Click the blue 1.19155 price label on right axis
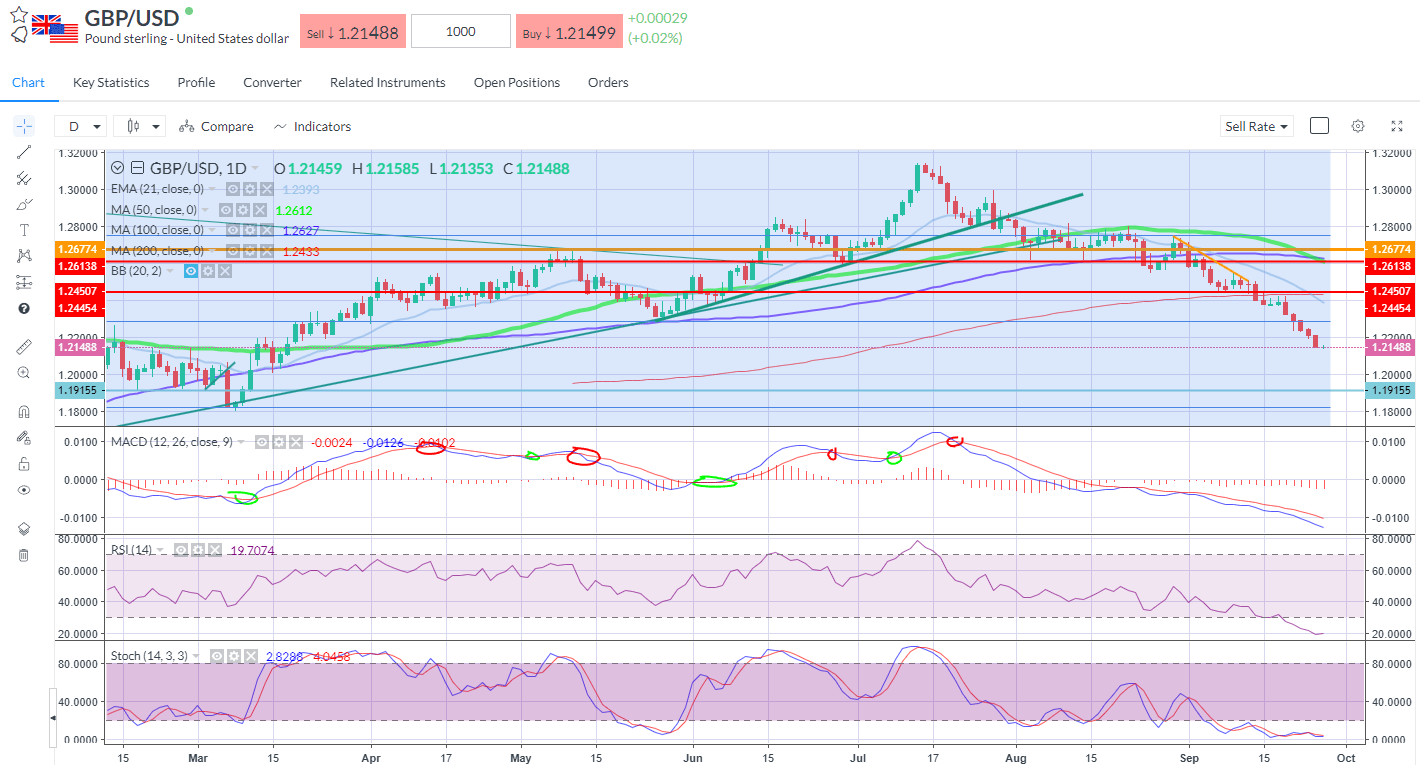1423x765 pixels. [x=1391, y=390]
